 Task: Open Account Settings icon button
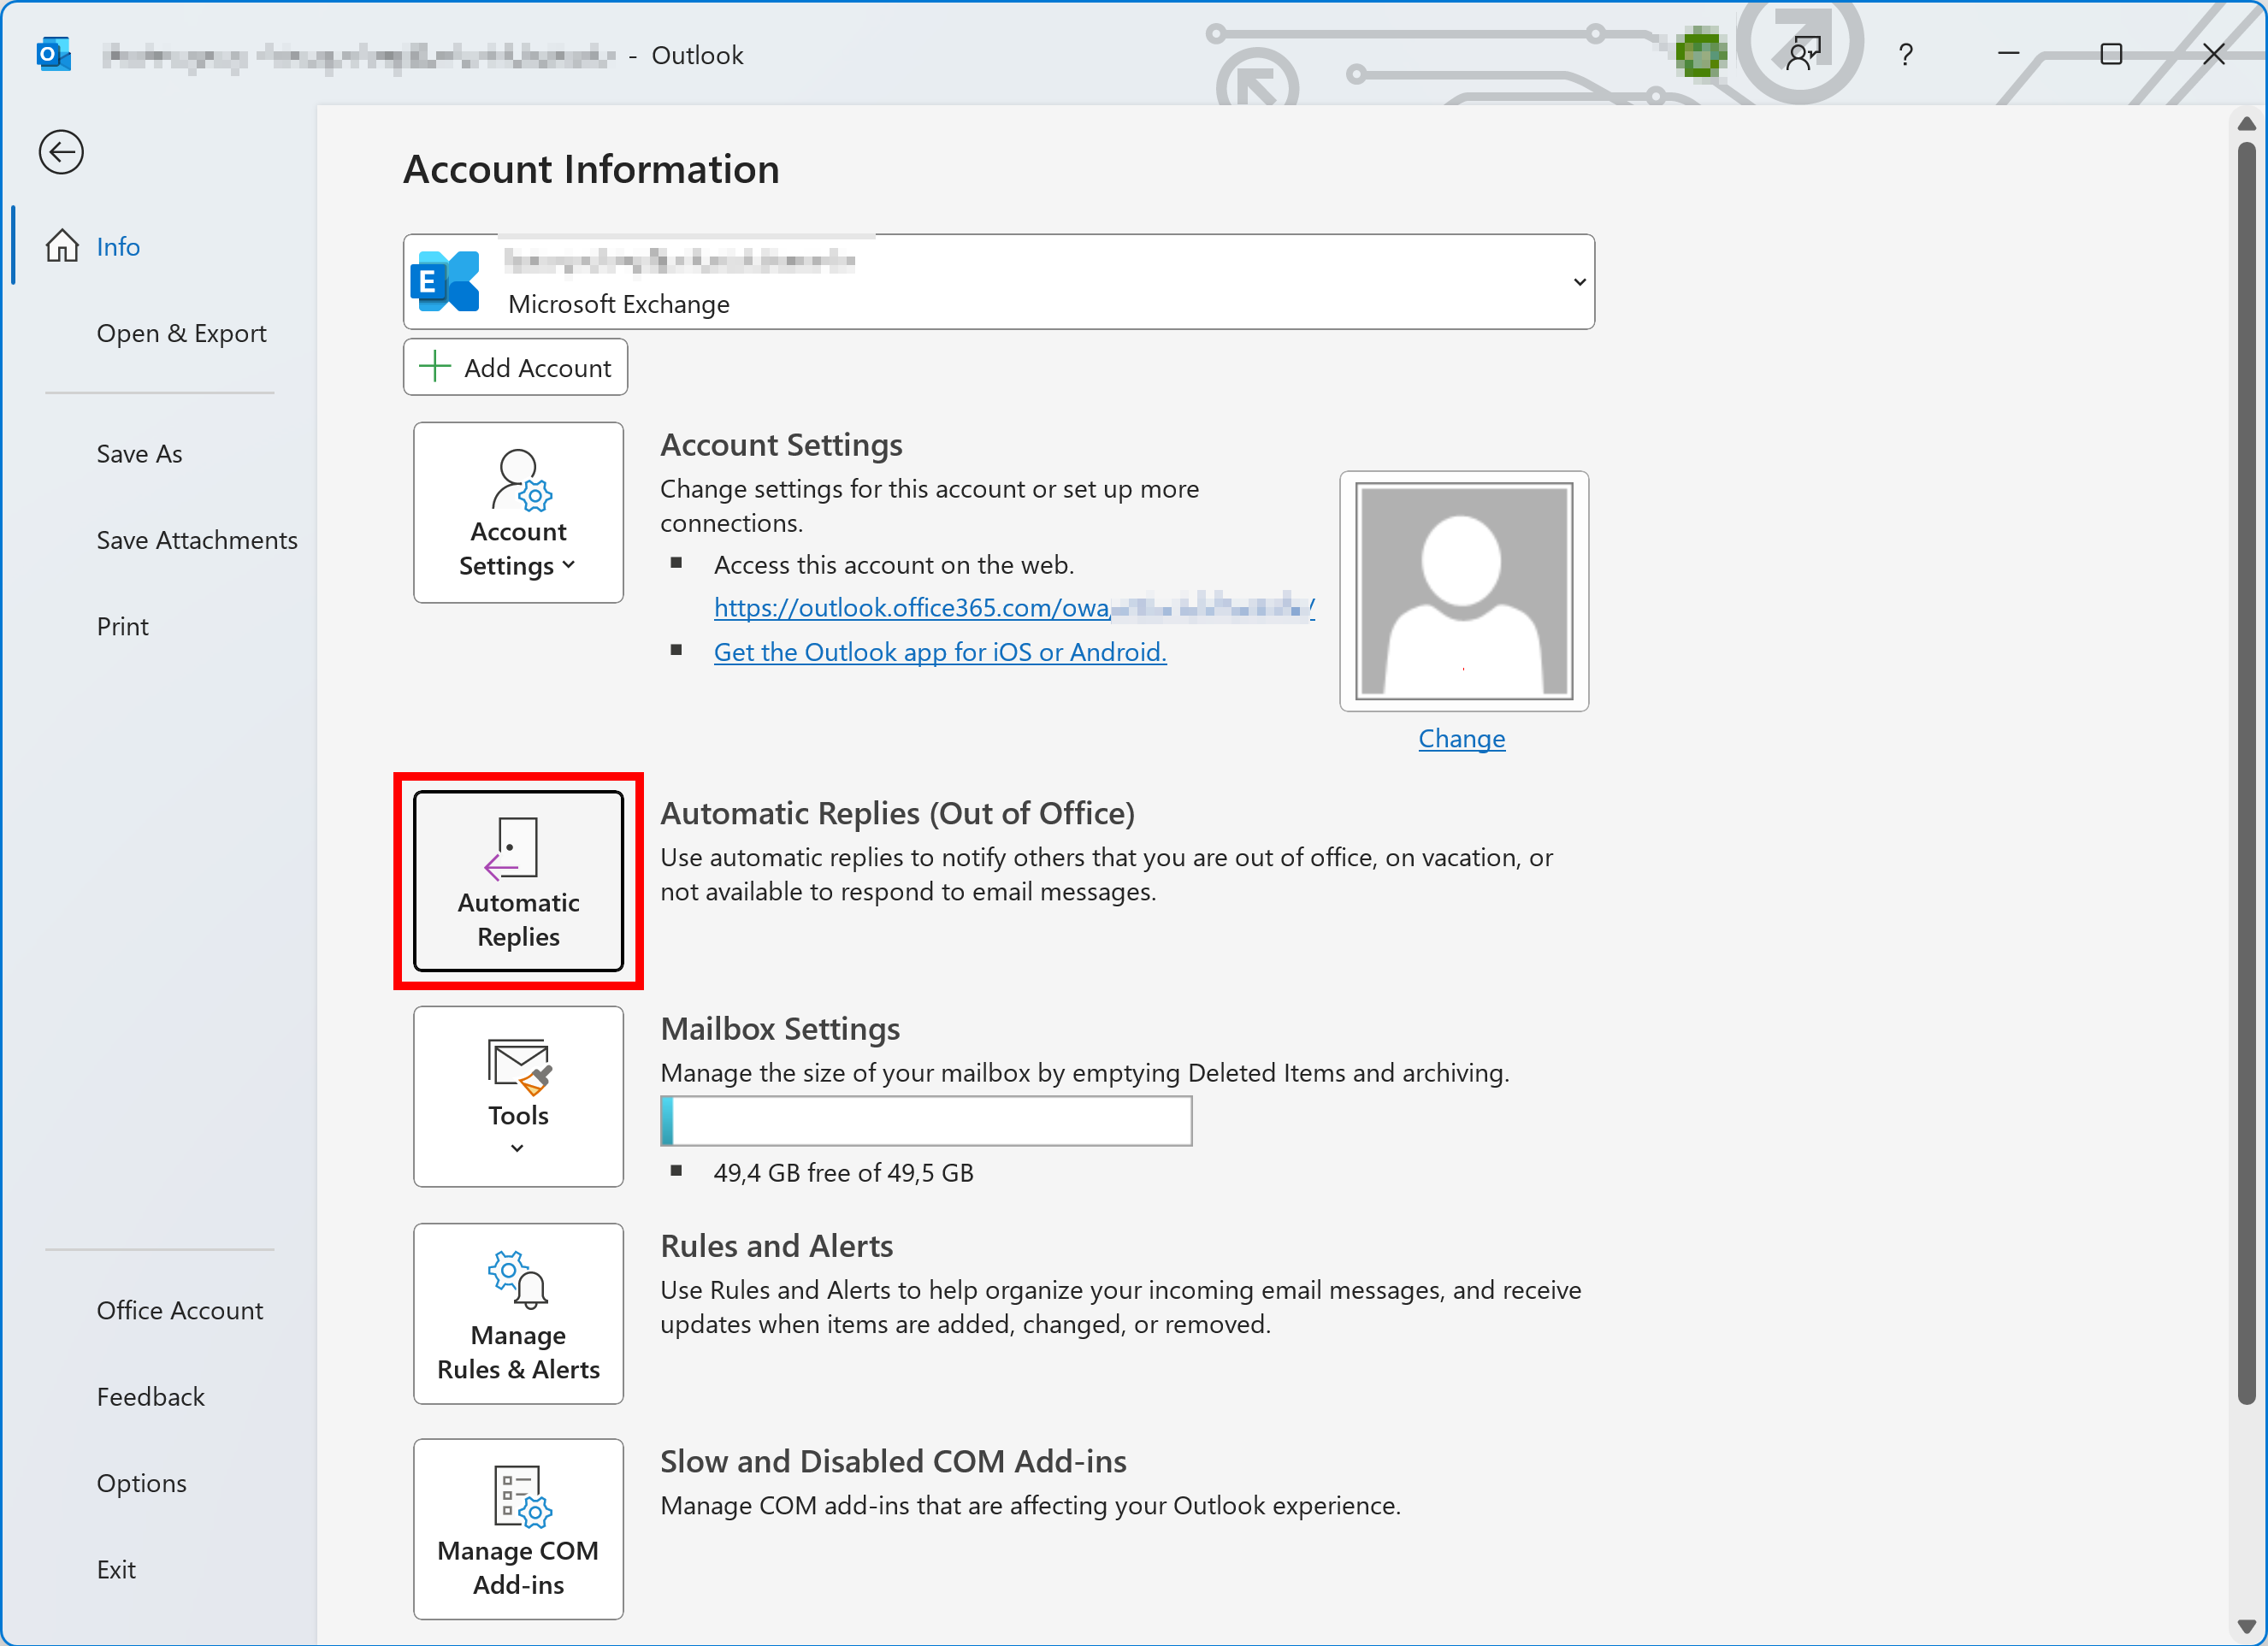coord(518,512)
